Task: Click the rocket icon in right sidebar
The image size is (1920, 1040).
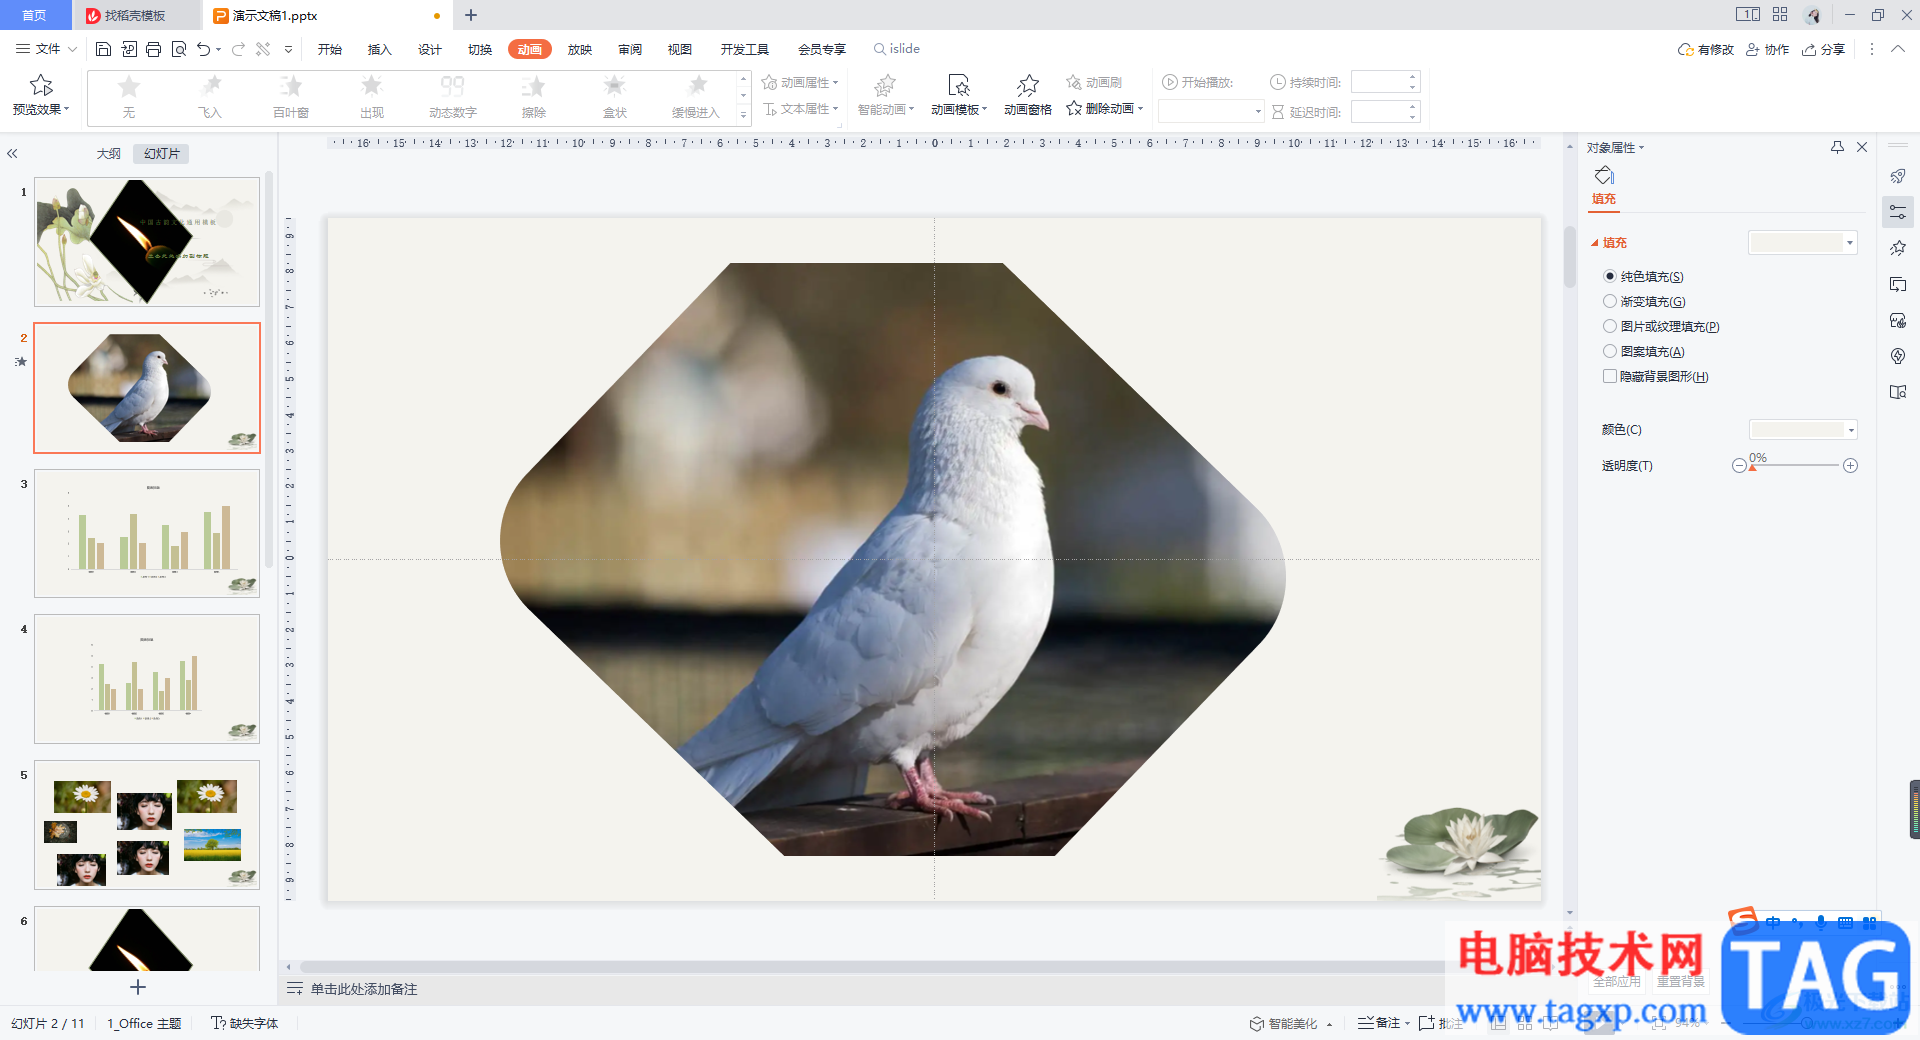Action: click(x=1898, y=176)
